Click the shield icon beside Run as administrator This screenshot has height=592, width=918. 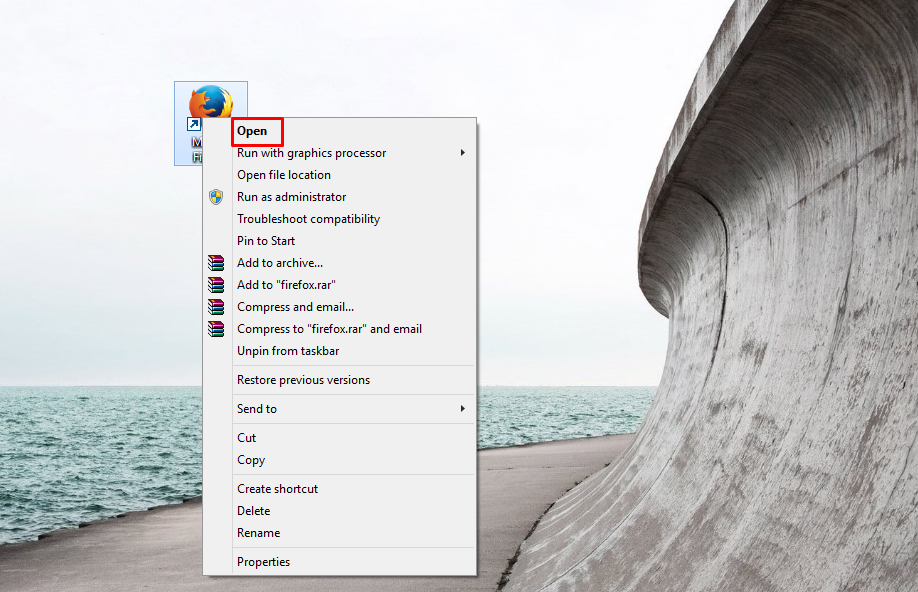[216, 197]
